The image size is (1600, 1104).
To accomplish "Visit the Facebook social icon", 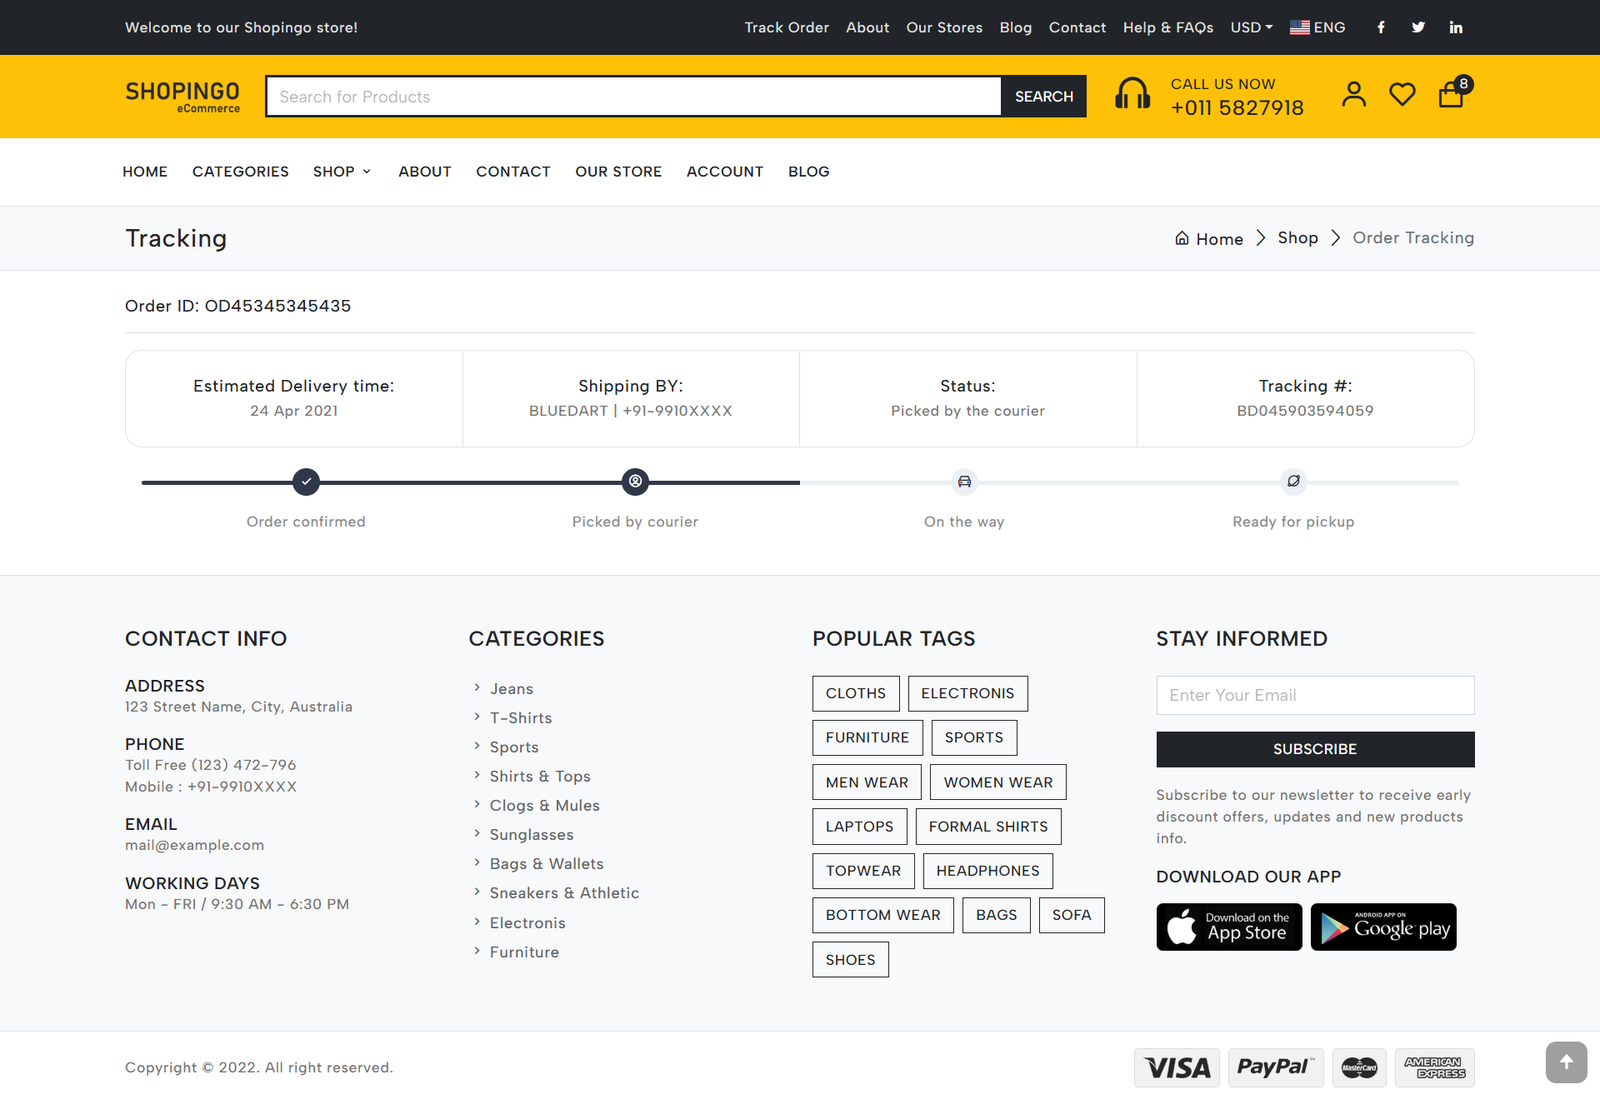I will pyautogui.click(x=1381, y=28).
